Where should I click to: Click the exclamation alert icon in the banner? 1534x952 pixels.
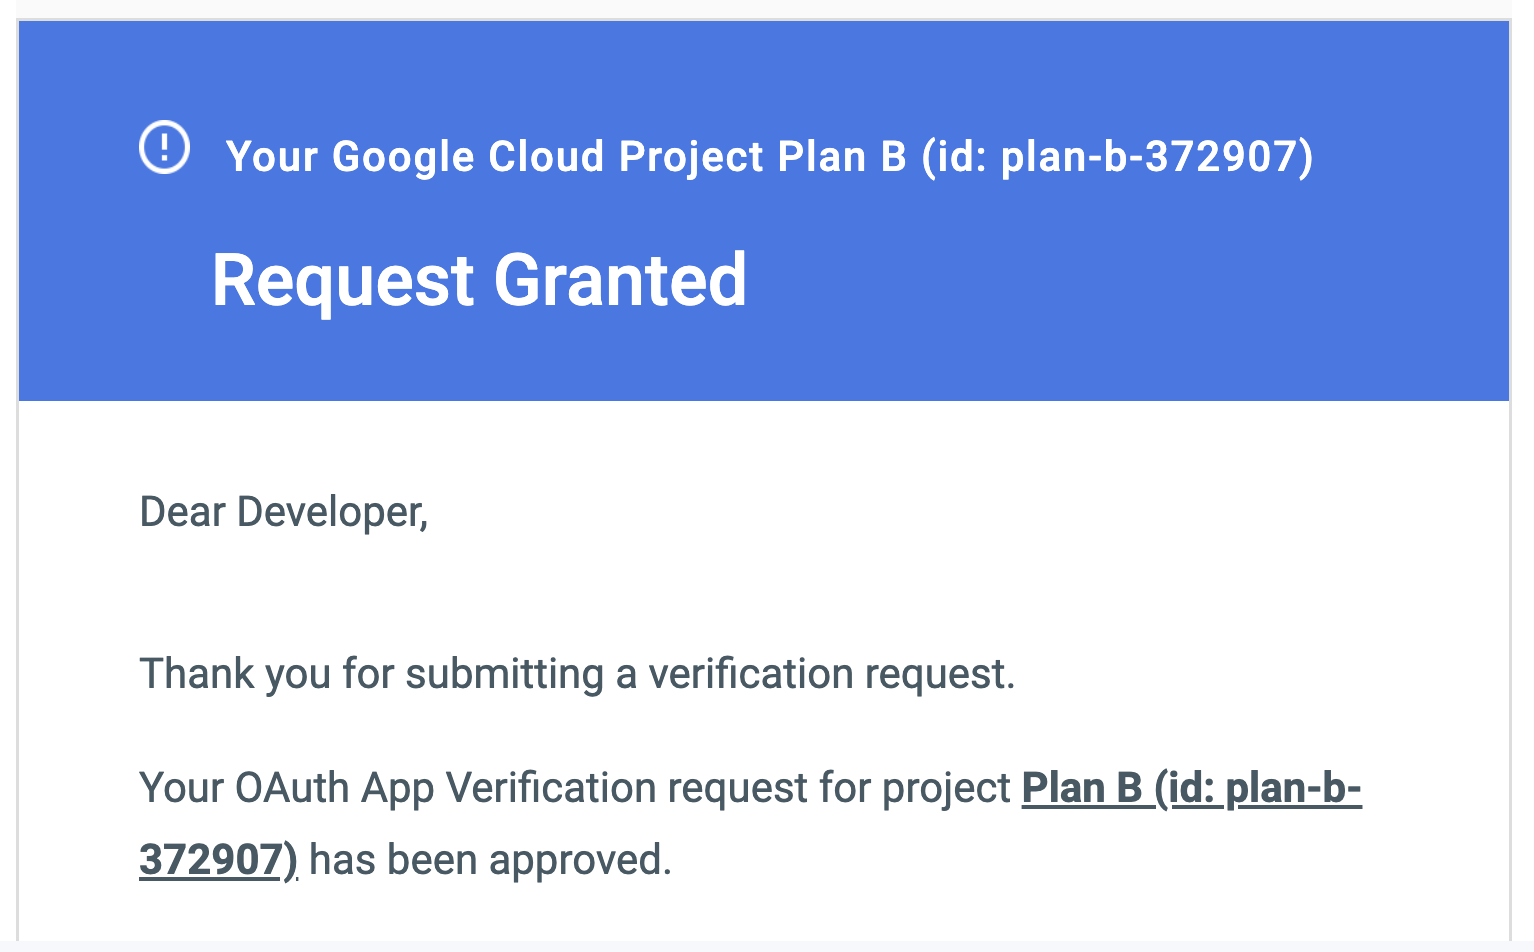click(x=164, y=148)
